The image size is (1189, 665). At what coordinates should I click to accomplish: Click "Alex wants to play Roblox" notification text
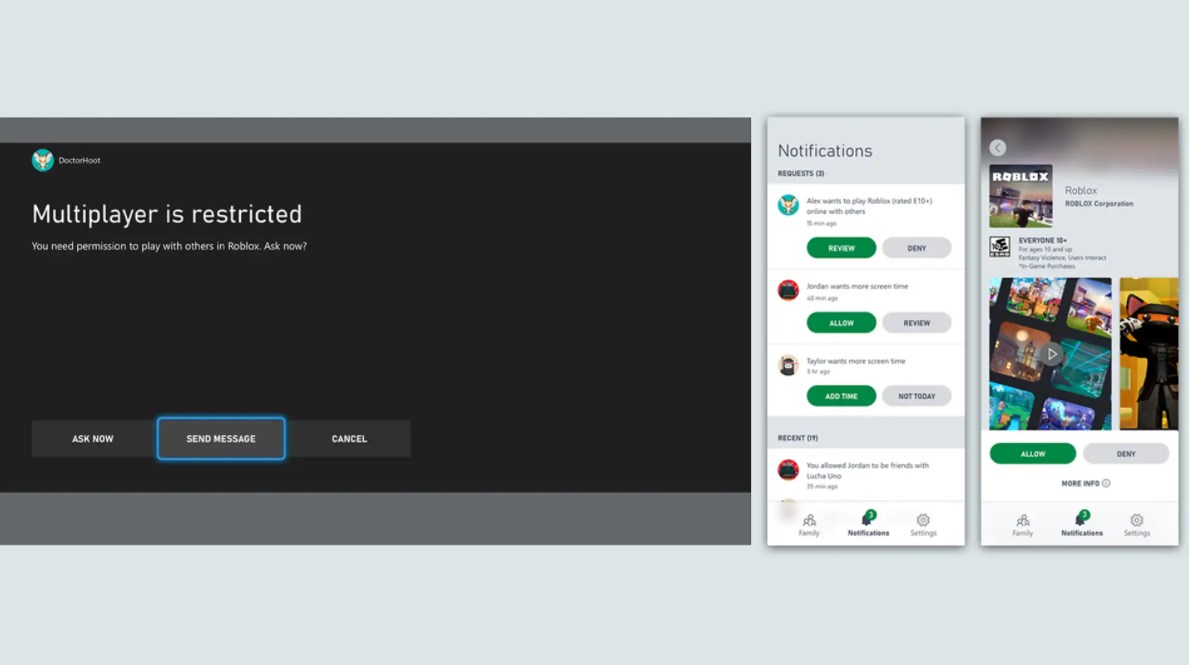point(869,206)
